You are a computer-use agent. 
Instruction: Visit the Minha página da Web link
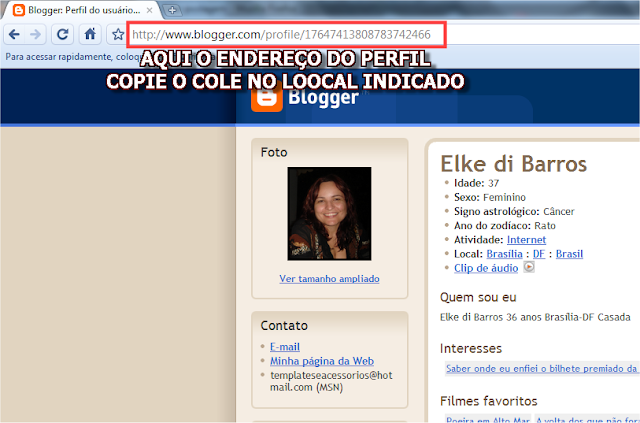click(x=322, y=361)
